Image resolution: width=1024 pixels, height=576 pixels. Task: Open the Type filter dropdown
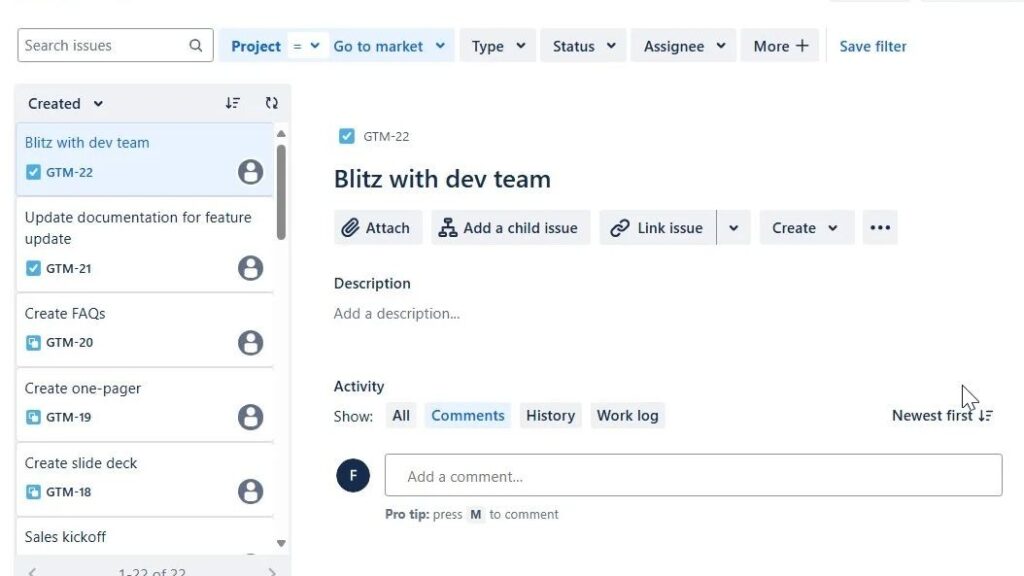[x=498, y=46]
